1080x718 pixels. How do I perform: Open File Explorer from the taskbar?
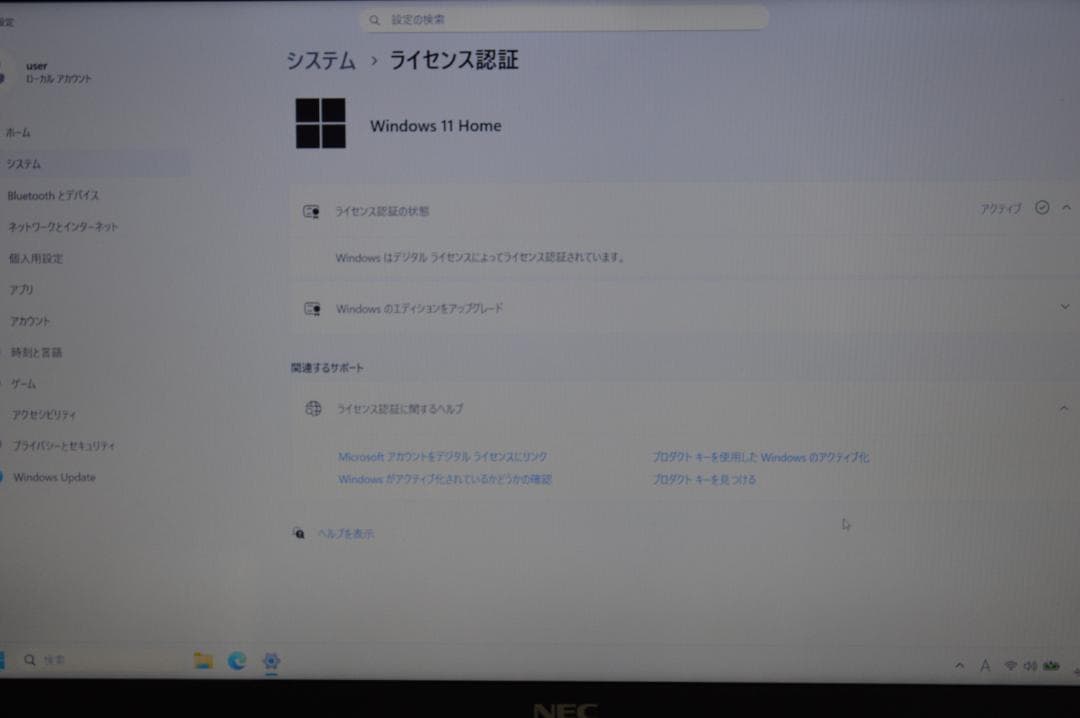click(x=201, y=661)
